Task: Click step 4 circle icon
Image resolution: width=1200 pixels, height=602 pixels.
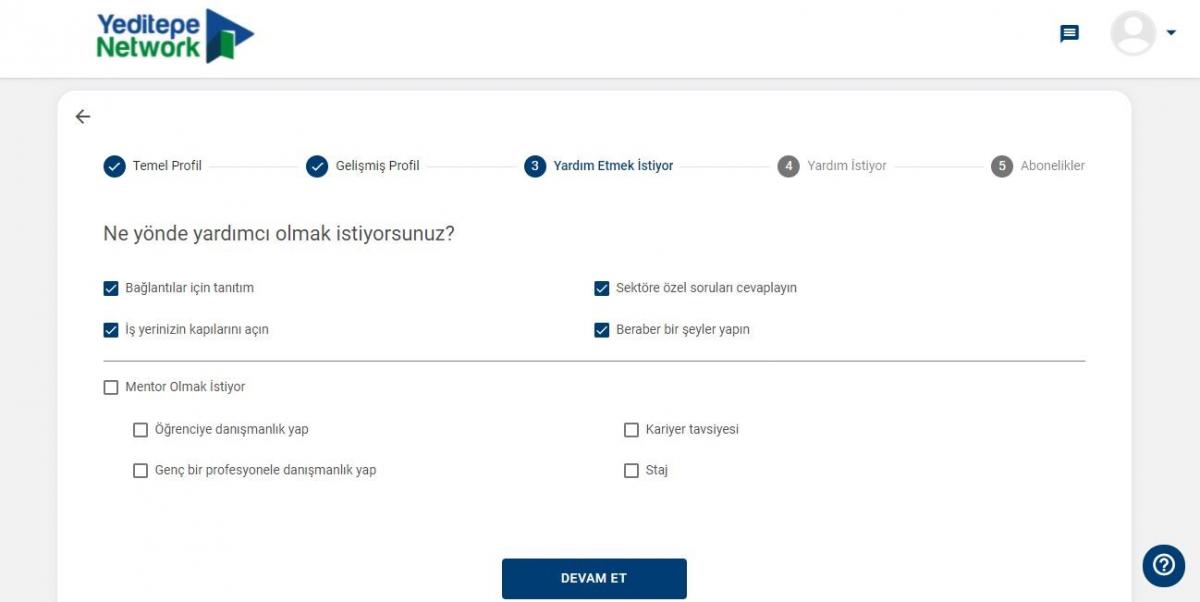Action: (x=788, y=166)
